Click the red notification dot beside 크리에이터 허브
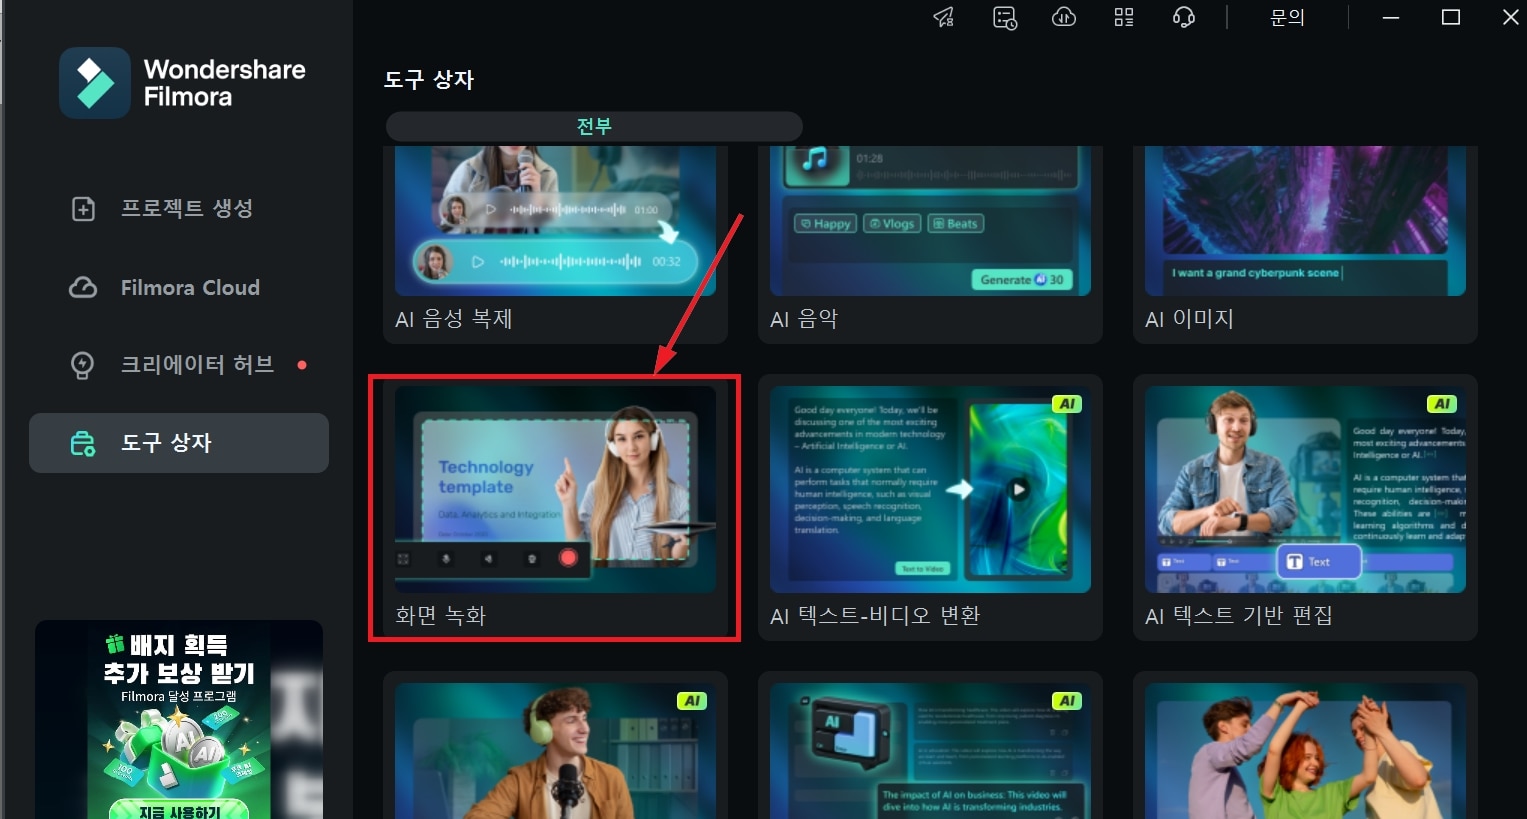The image size is (1527, 819). (x=302, y=365)
